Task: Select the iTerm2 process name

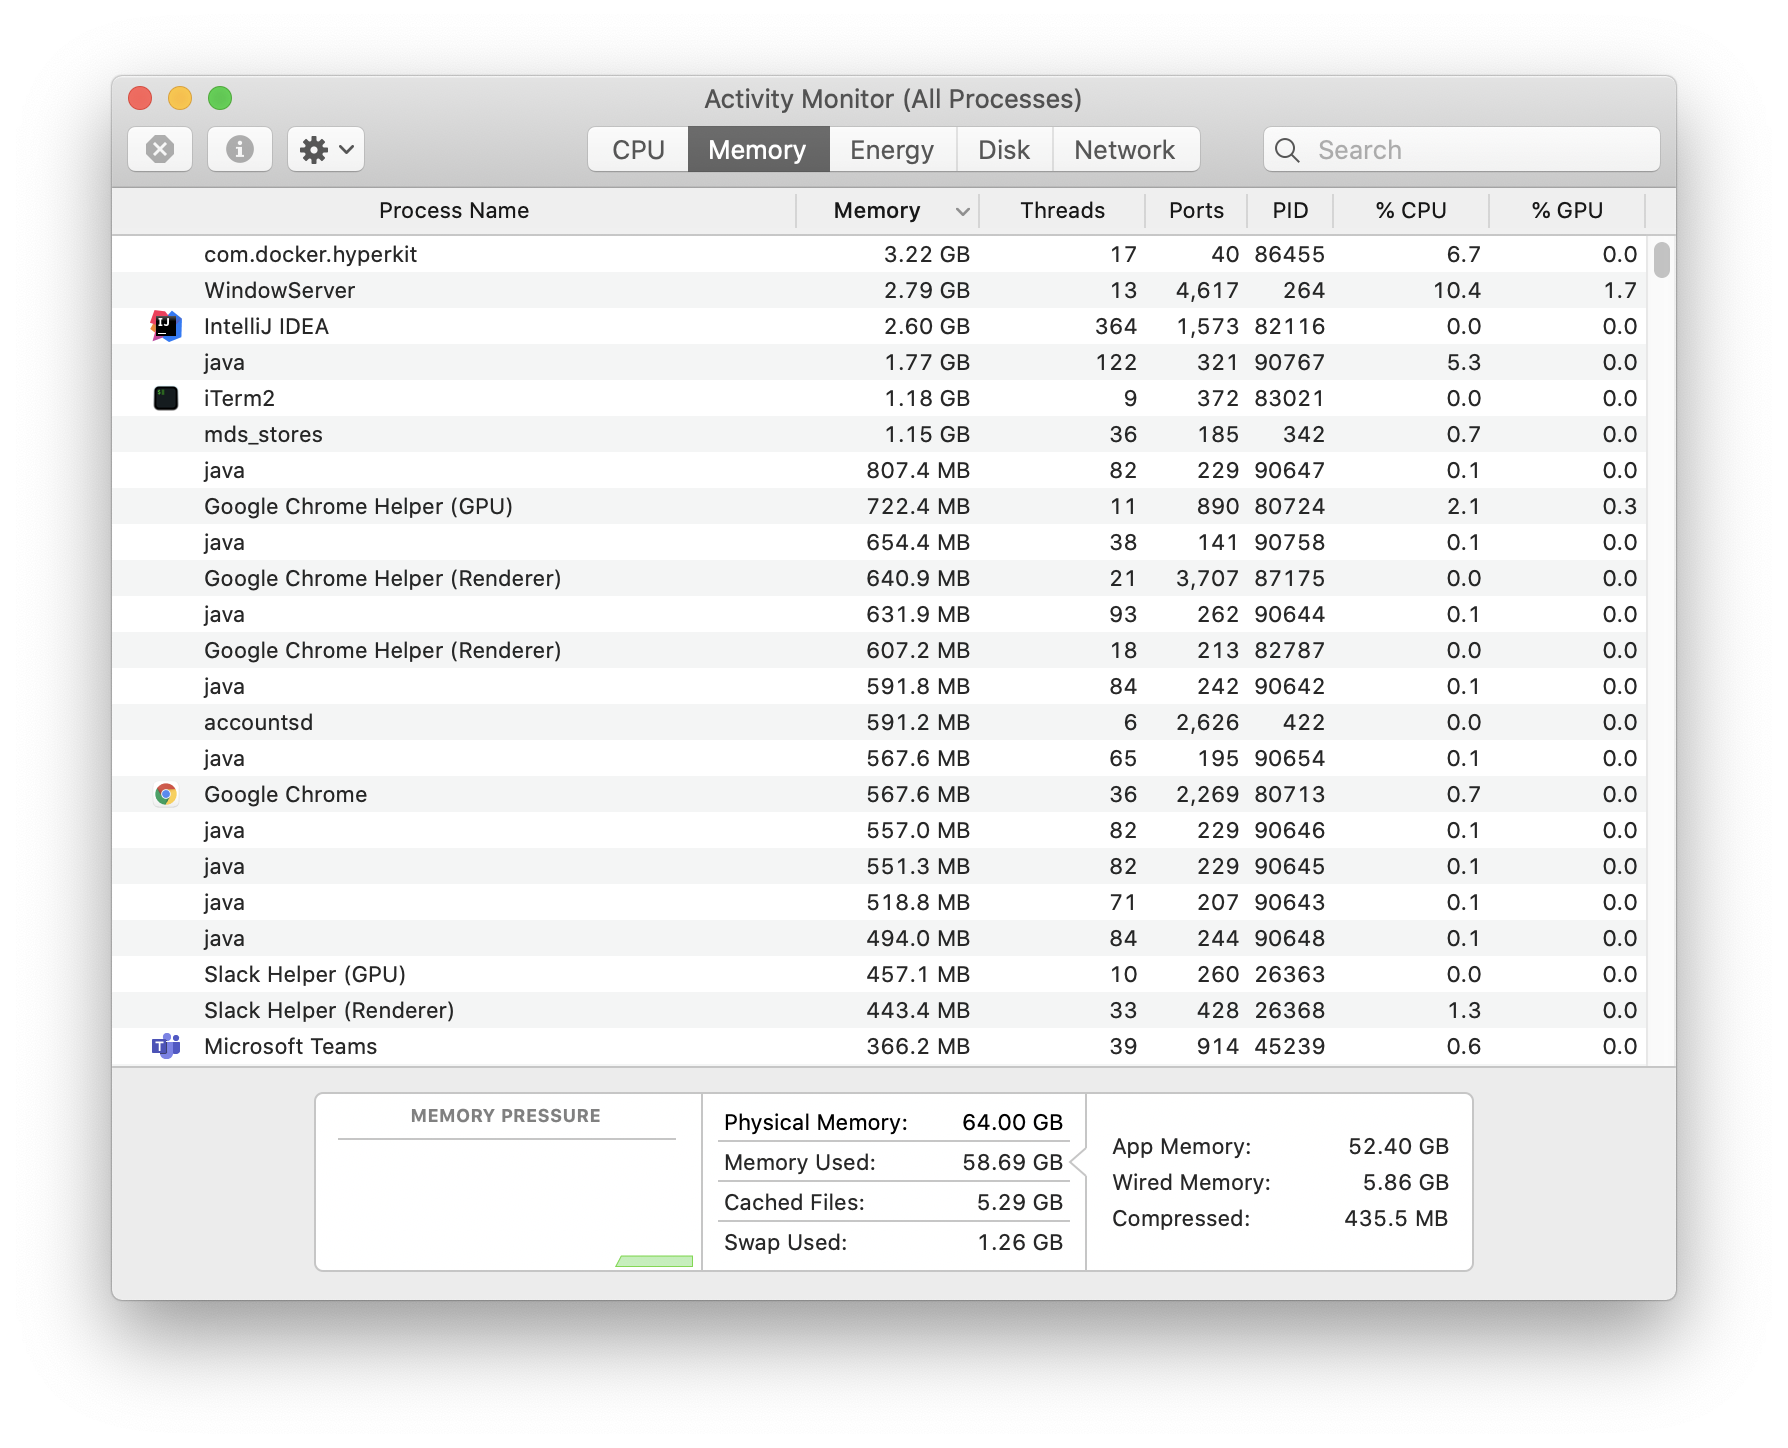Action: point(239,398)
